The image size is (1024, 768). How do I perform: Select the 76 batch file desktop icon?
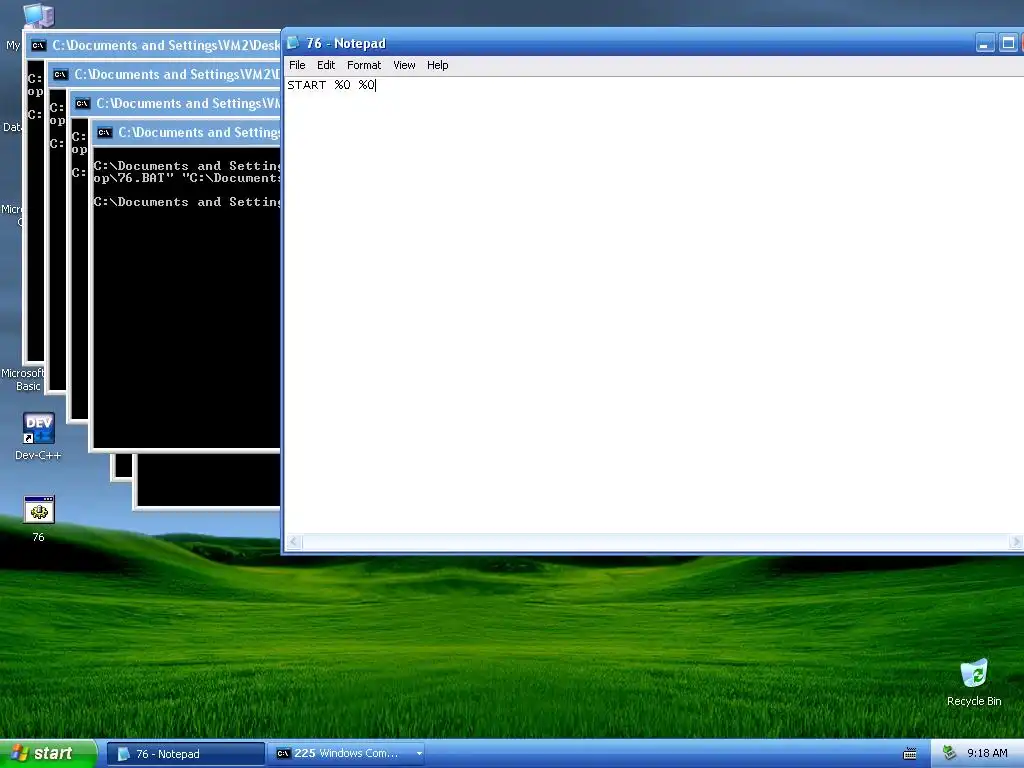[x=39, y=519]
